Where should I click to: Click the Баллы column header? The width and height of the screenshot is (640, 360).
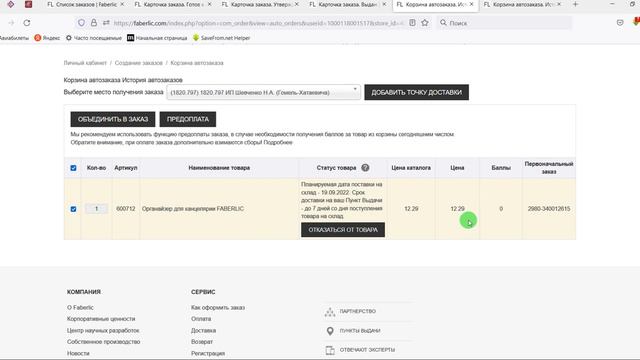click(501, 168)
